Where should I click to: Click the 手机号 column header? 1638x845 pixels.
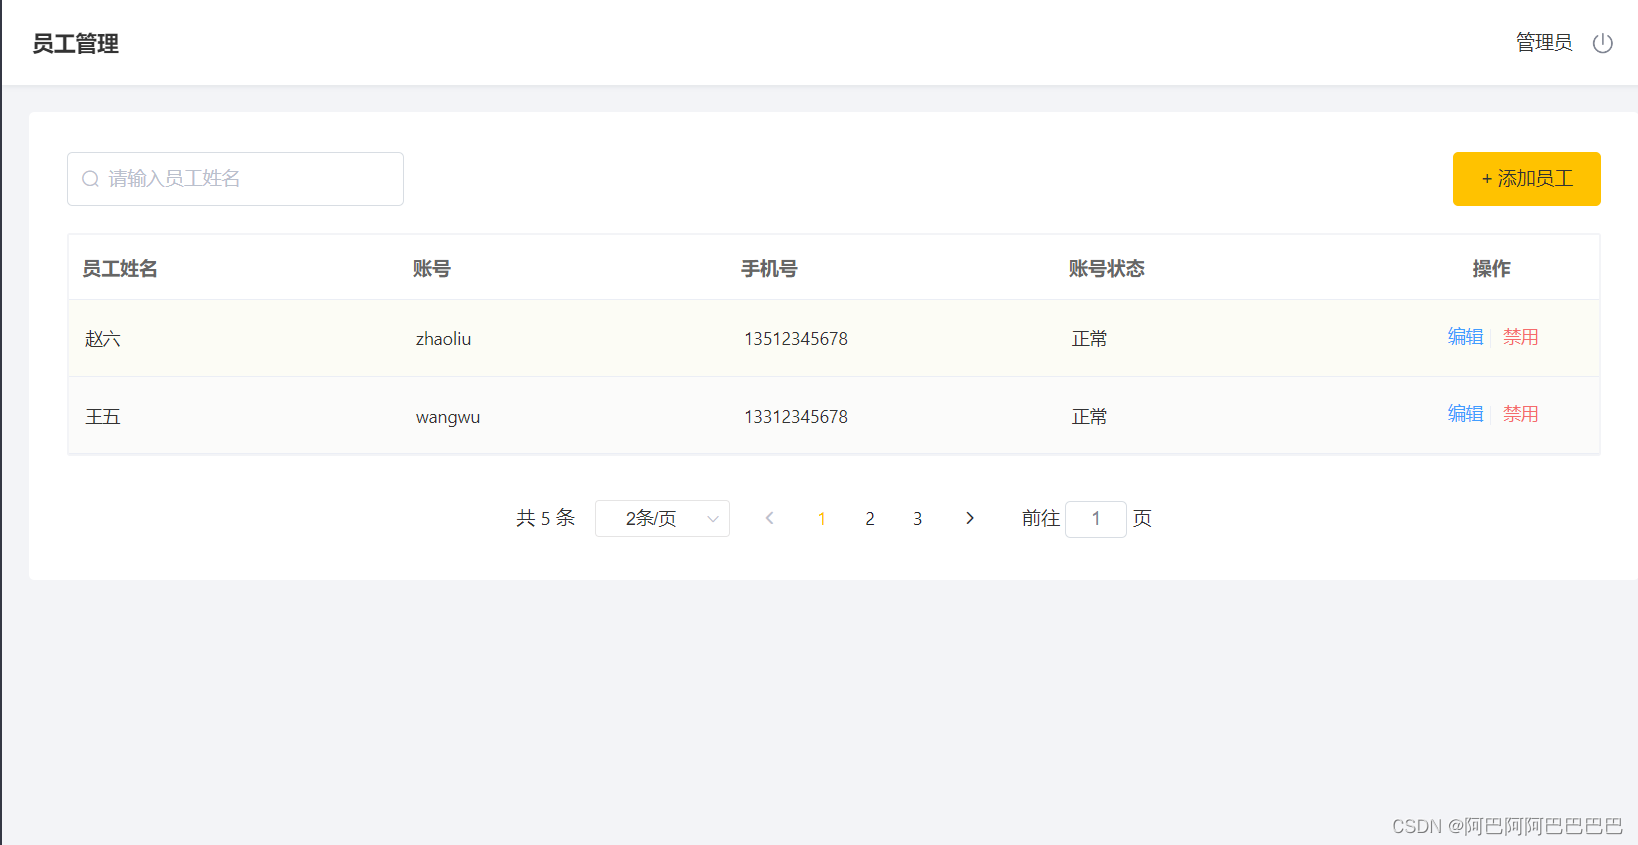769,268
